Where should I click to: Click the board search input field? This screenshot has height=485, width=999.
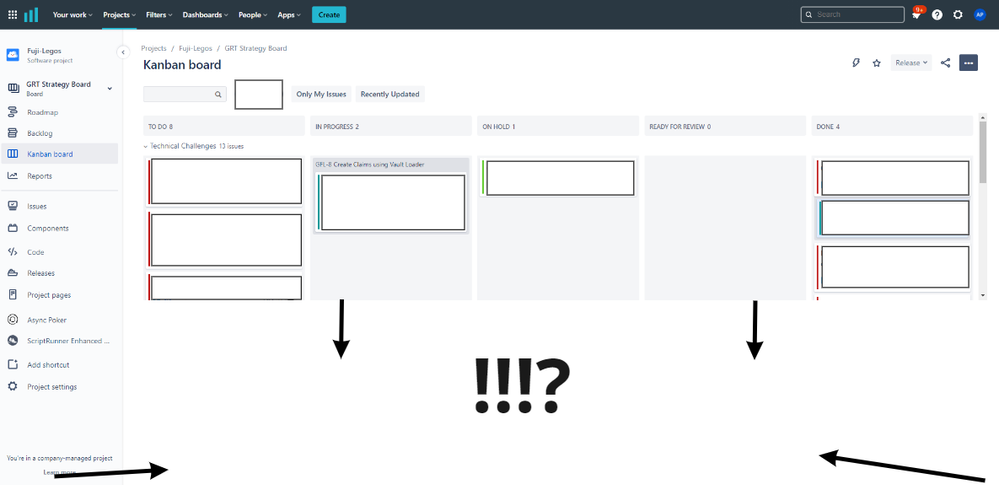click(178, 94)
